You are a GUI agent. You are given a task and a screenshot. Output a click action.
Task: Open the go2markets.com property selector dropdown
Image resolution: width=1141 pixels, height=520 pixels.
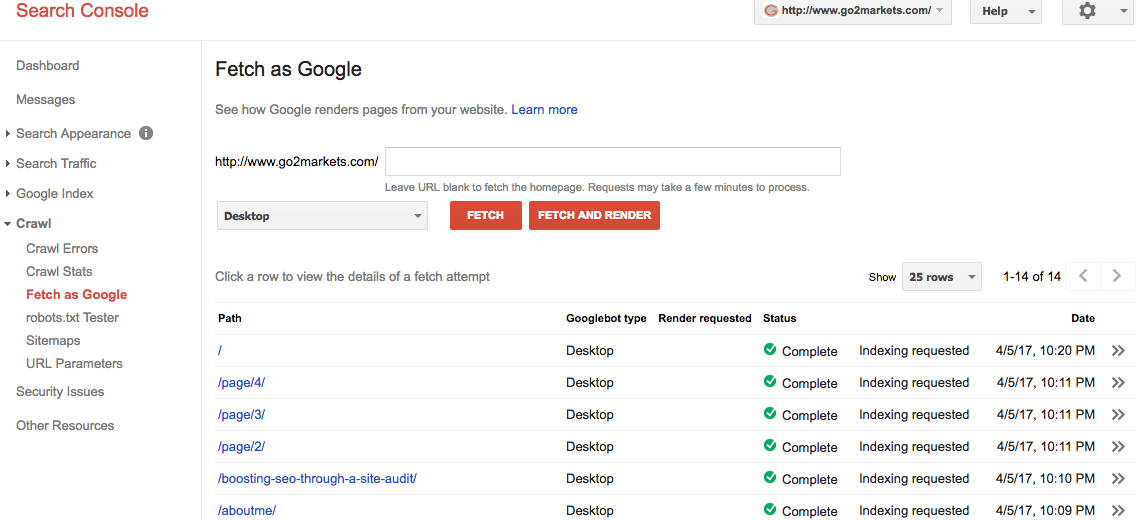pyautogui.click(x=853, y=11)
